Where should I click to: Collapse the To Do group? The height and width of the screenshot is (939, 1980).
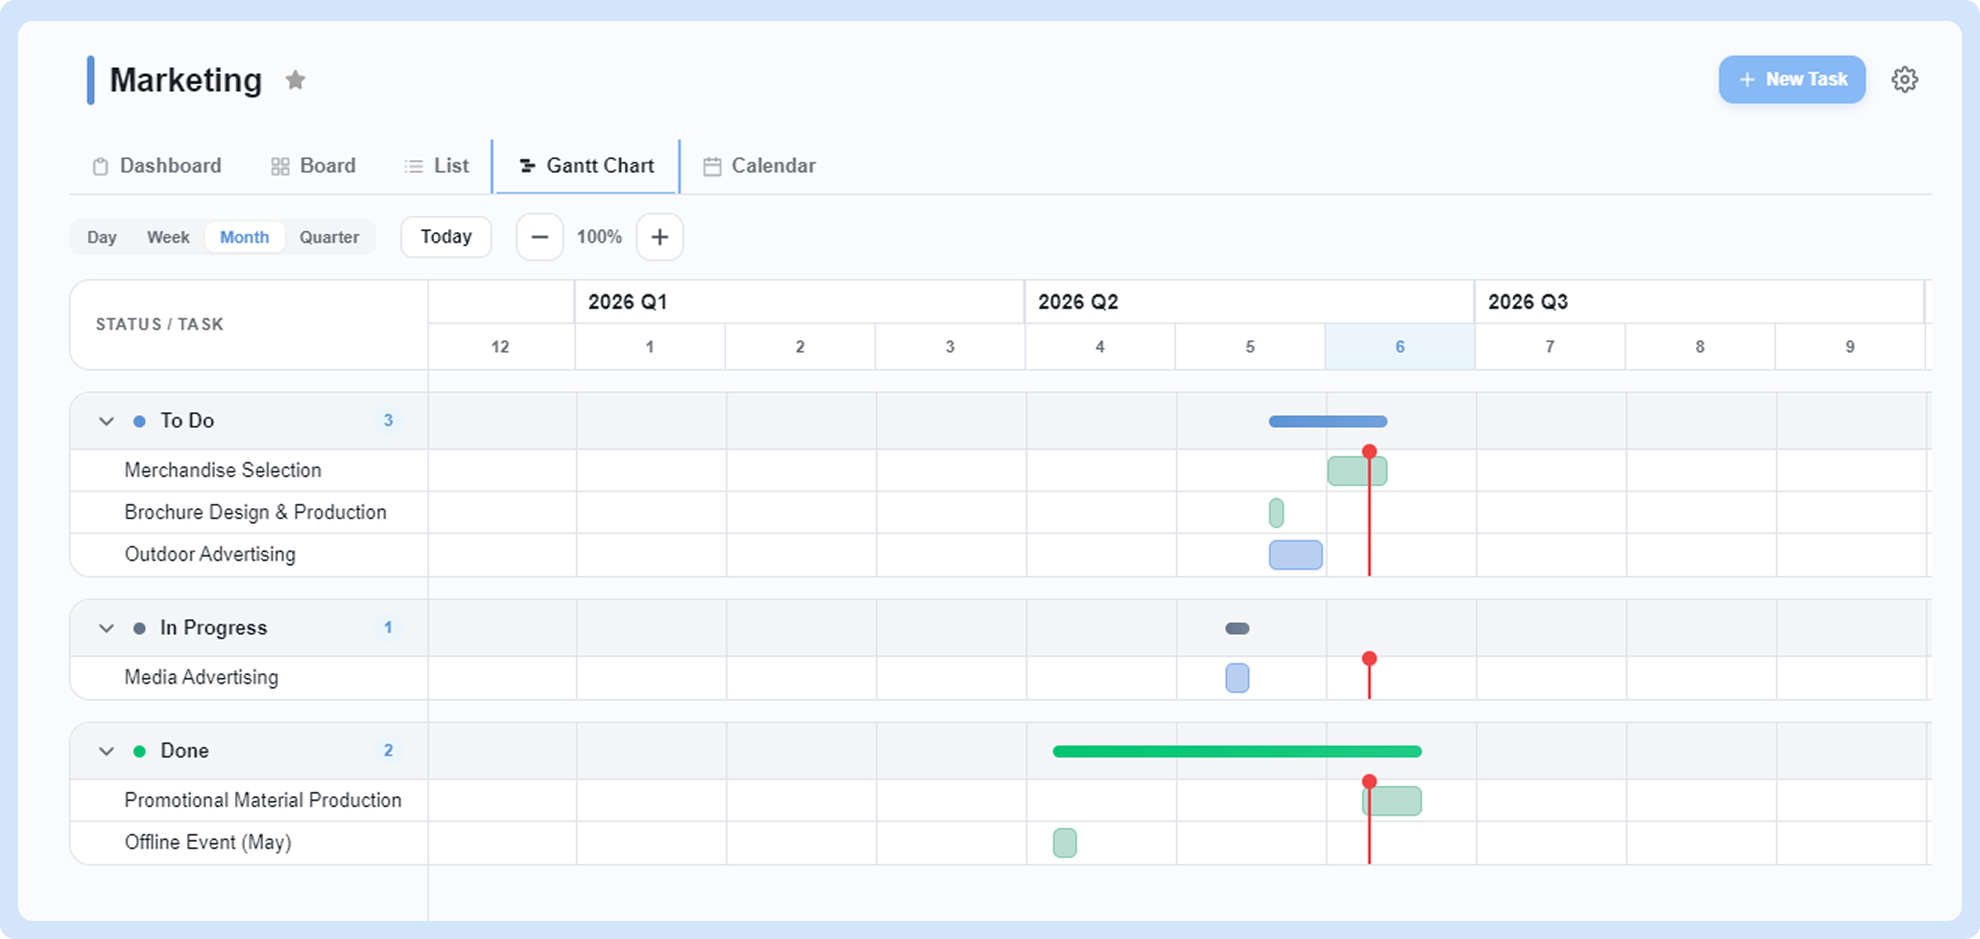106,421
